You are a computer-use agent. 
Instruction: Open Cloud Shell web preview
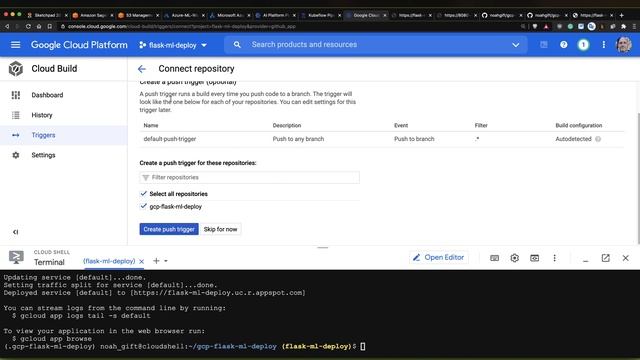coord(534,258)
